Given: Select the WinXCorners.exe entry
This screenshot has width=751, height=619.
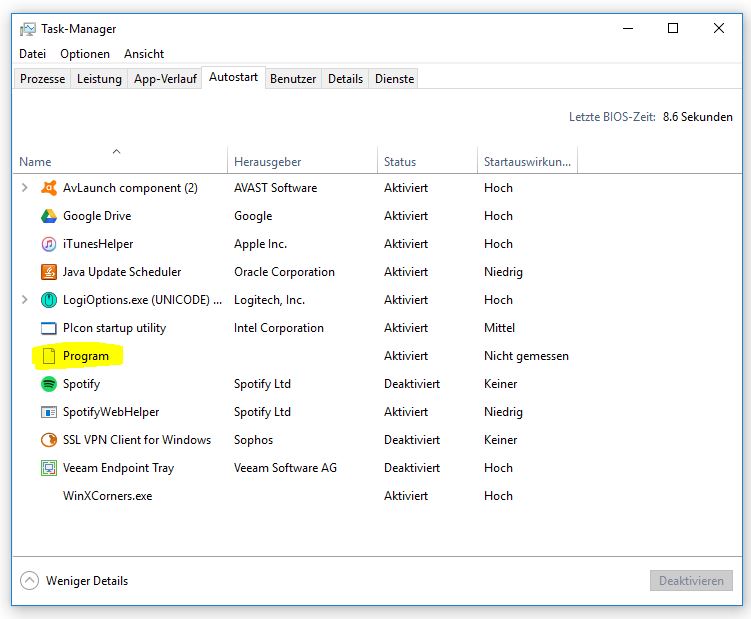Looking at the screenshot, I should (108, 496).
